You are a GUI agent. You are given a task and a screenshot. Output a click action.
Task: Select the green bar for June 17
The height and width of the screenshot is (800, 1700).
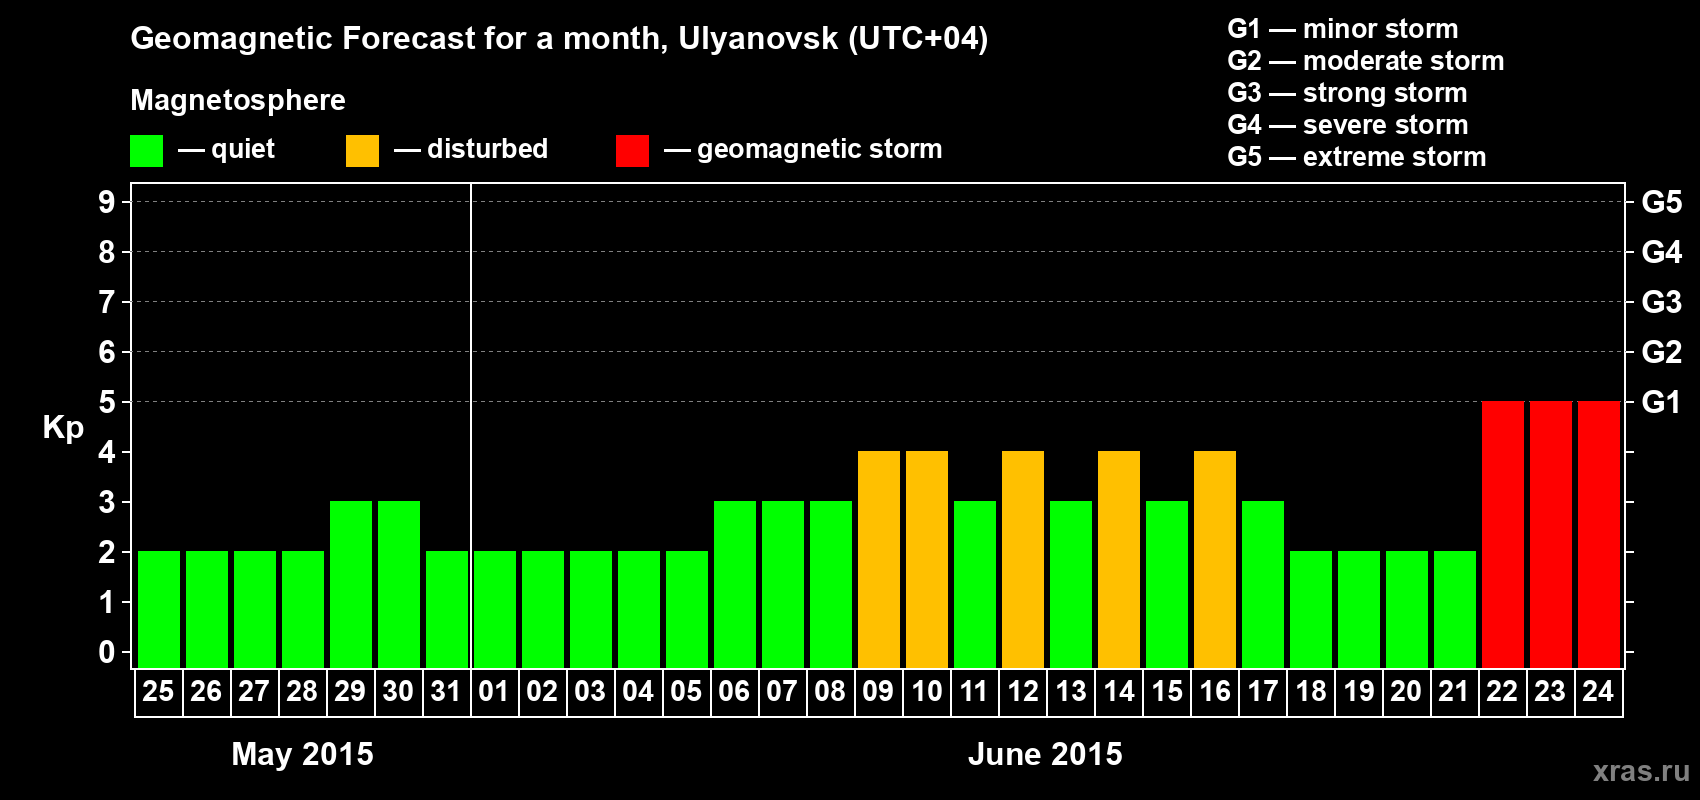1263,584
